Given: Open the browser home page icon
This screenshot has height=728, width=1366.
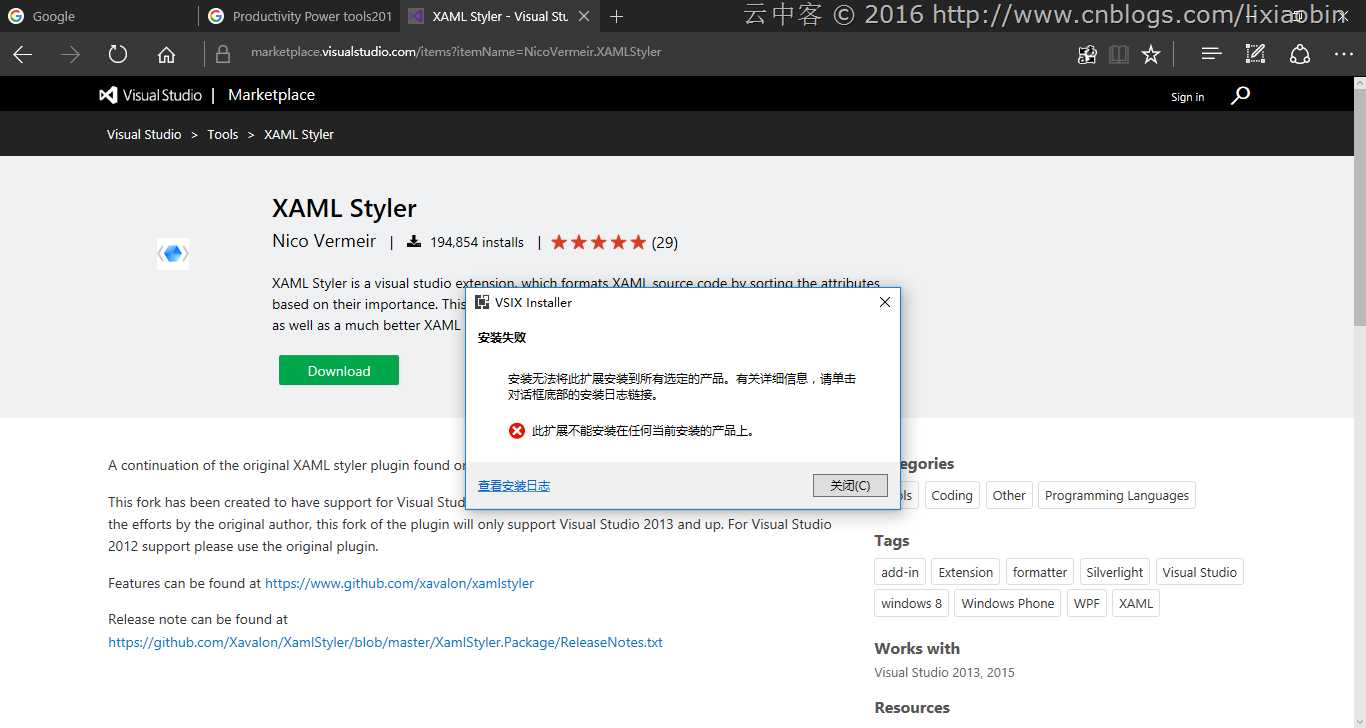Looking at the screenshot, I should tap(166, 55).
